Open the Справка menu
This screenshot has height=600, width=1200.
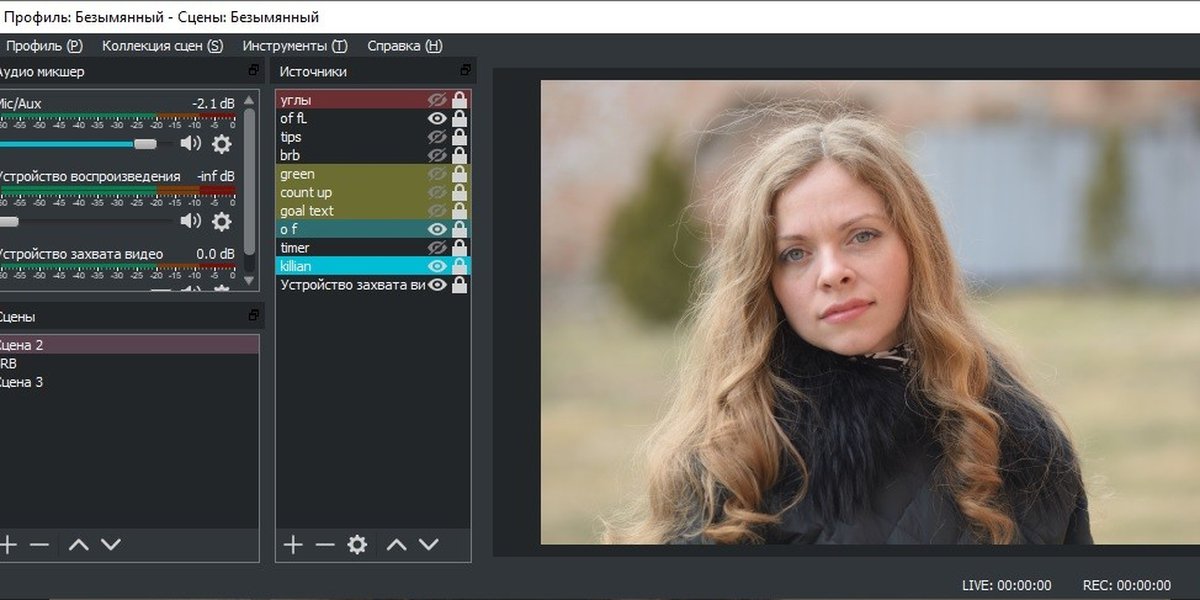pos(404,46)
